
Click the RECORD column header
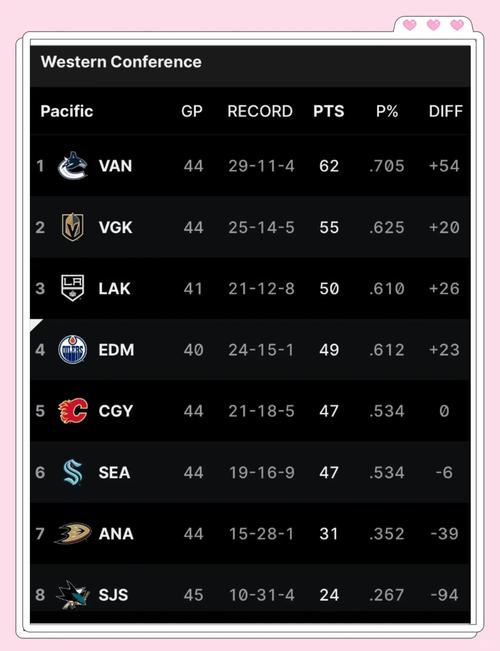(x=260, y=111)
